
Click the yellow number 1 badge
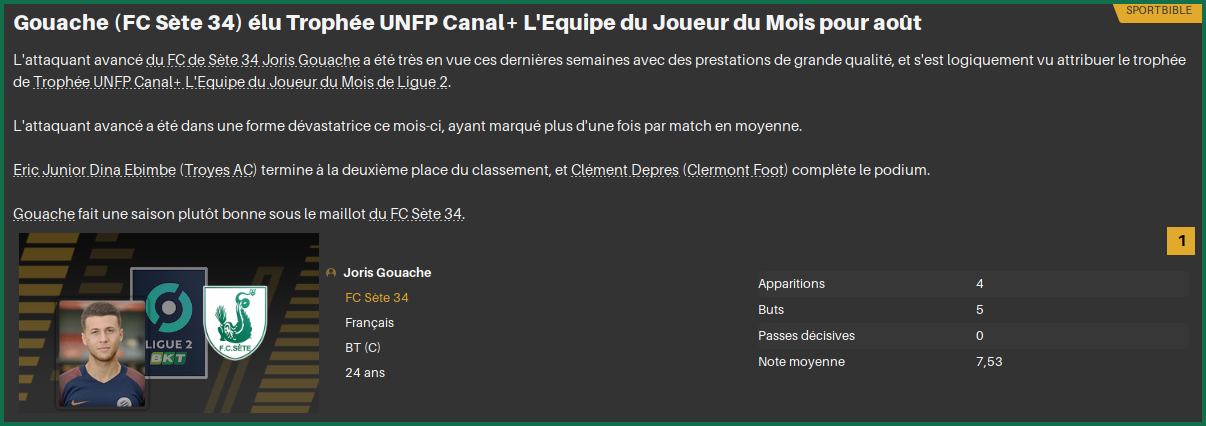point(1181,241)
